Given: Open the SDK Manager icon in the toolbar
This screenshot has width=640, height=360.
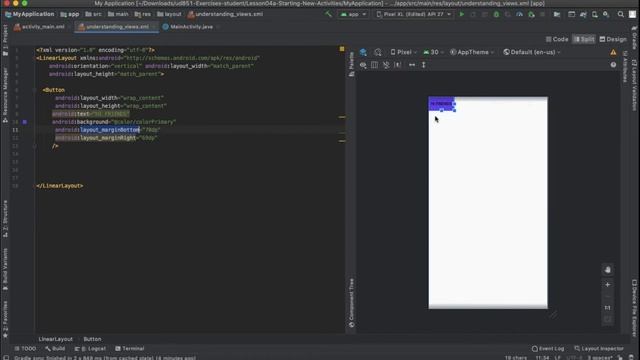Looking at the screenshot, I should pyautogui.click(x=606, y=14).
